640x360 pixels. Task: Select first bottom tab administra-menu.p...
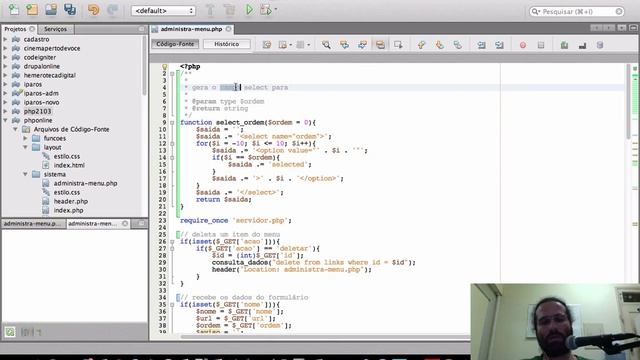[x=32, y=224]
